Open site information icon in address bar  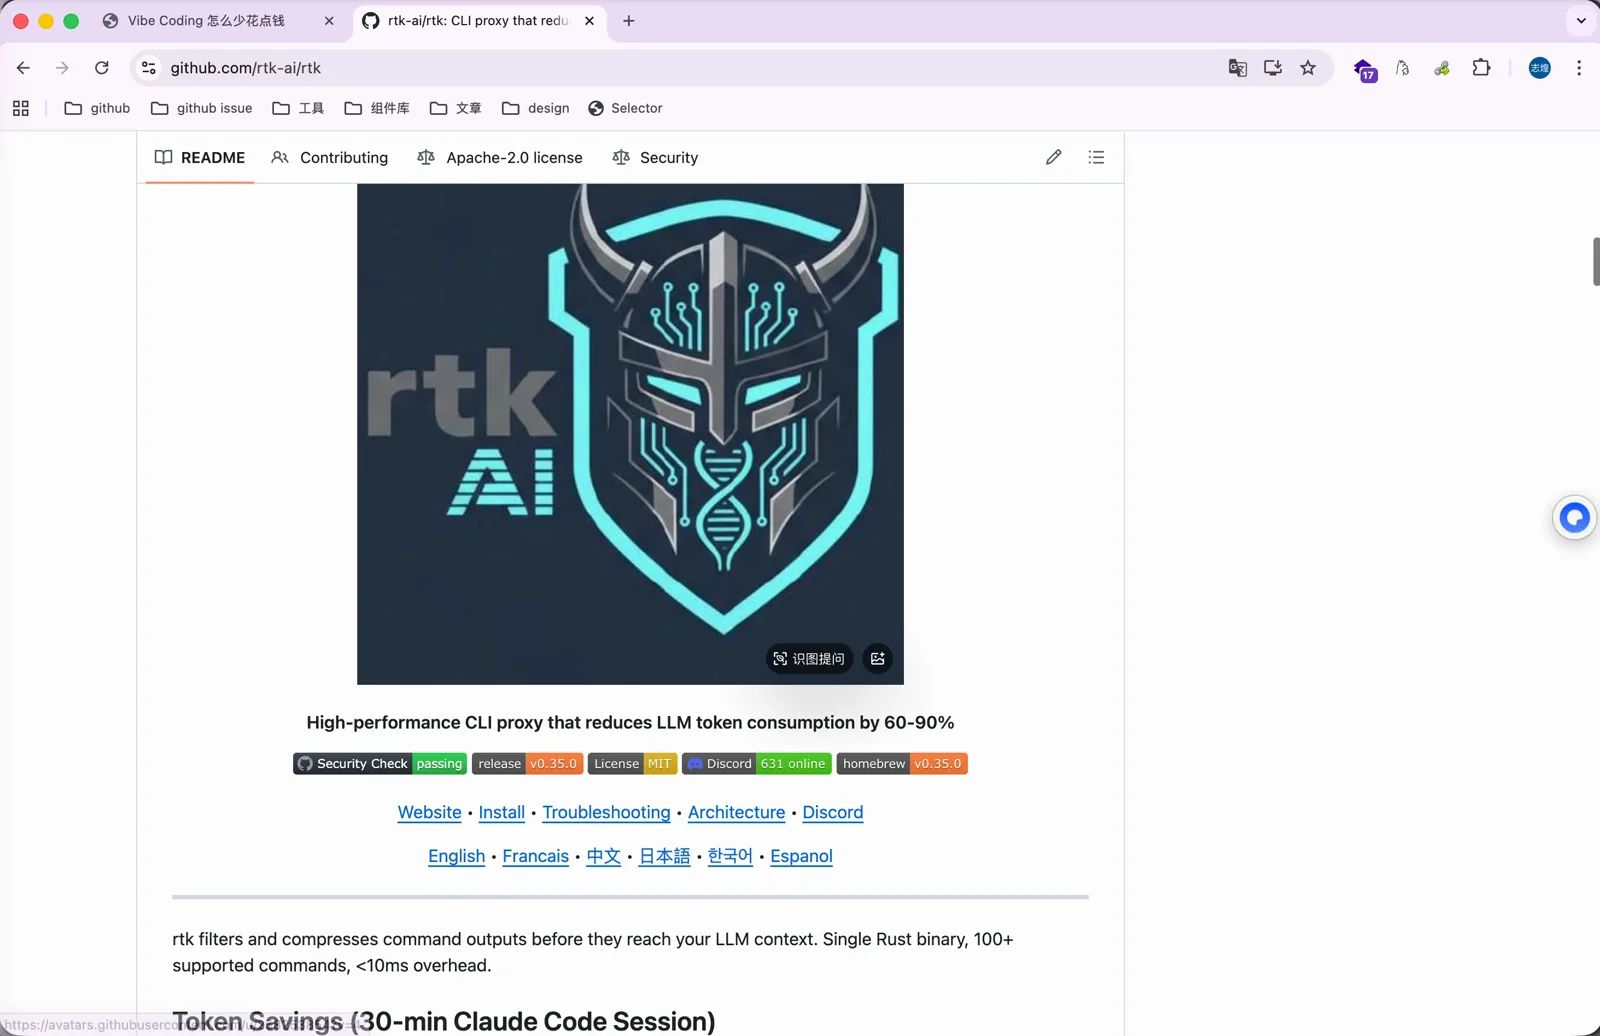(x=149, y=68)
